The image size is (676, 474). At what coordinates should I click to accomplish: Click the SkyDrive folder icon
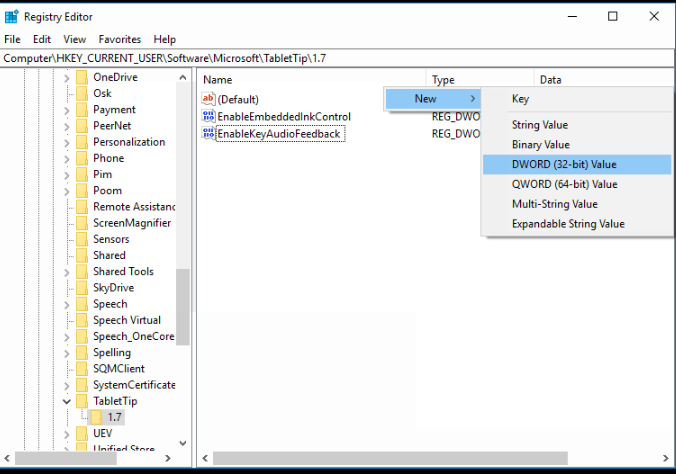click(x=81, y=288)
